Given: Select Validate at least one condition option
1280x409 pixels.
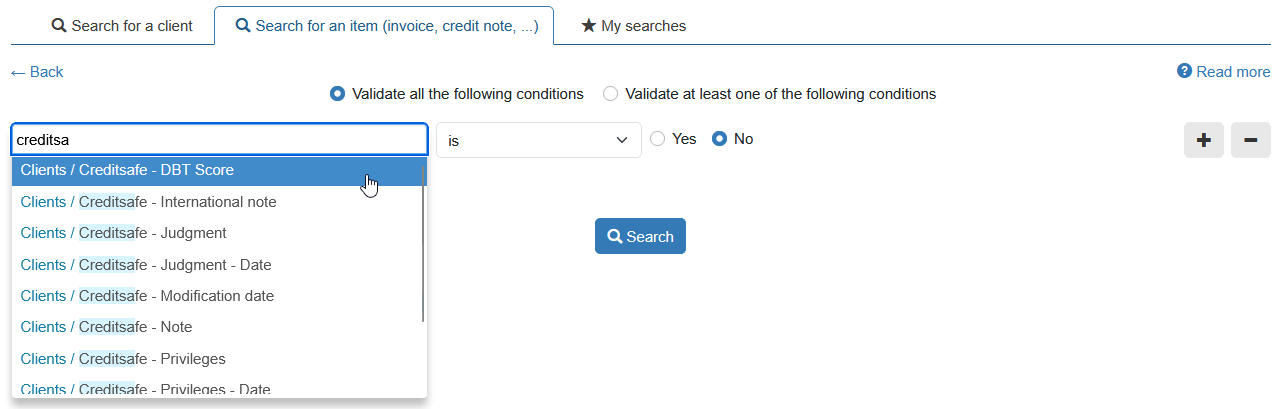Looking at the screenshot, I should [x=610, y=94].
